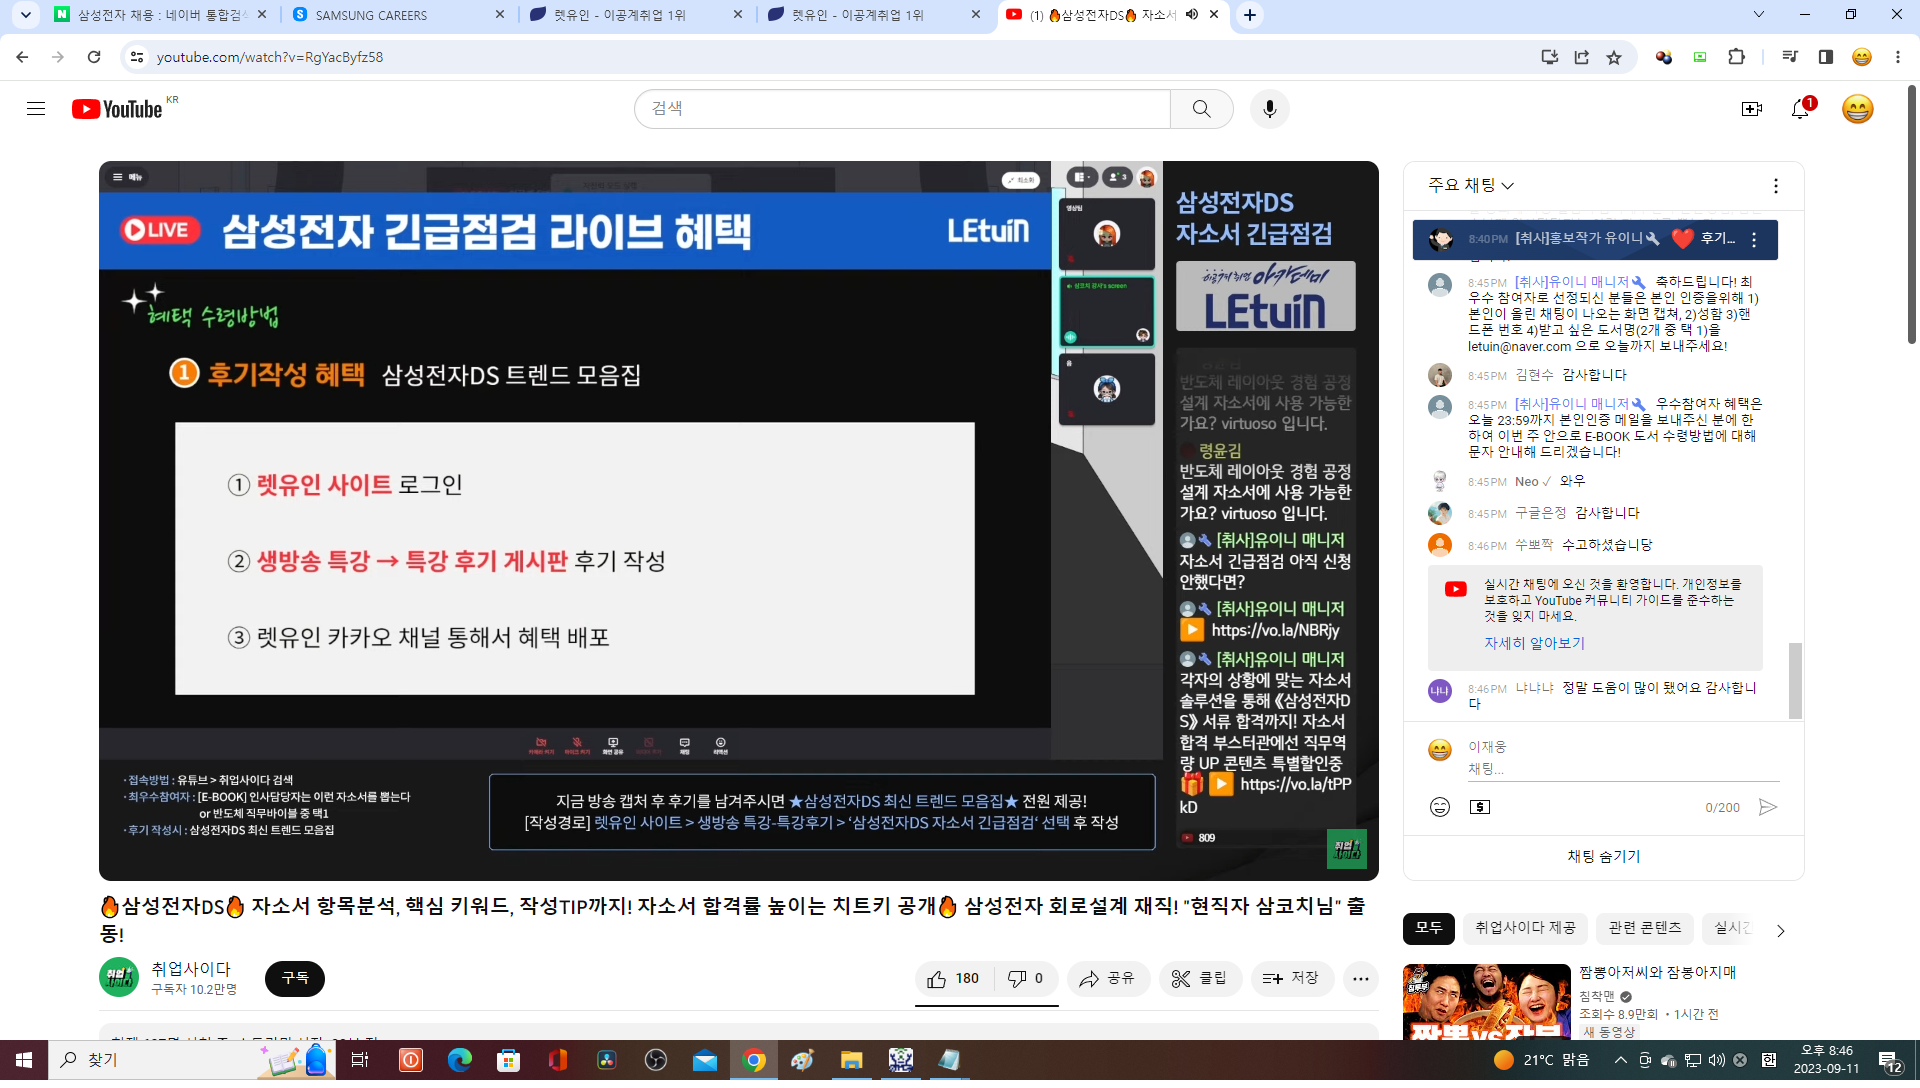The height and width of the screenshot is (1088, 1920).
Task: Open a new browser tab
Action: click(1250, 15)
